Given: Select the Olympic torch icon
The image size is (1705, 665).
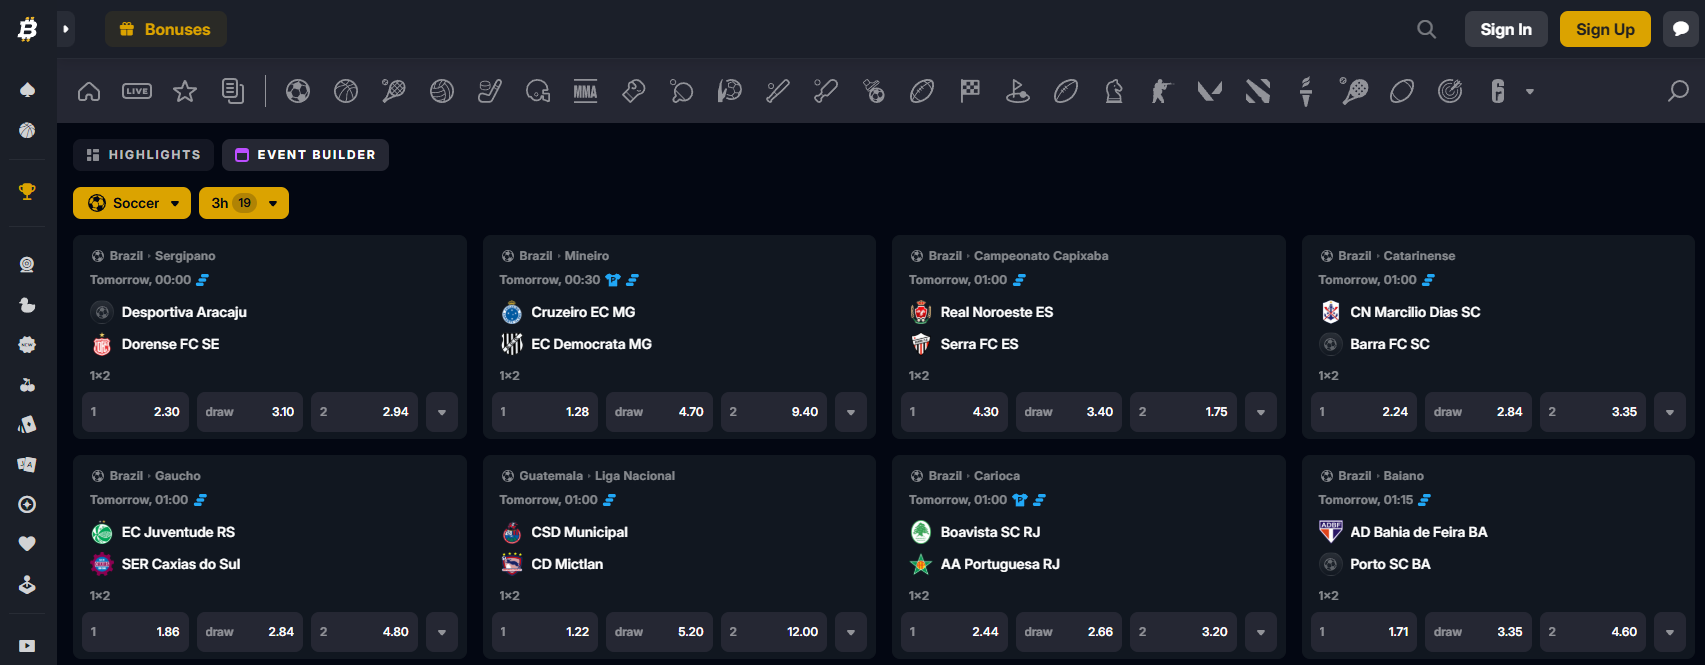Looking at the screenshot, I should (x=1306, y=91).
